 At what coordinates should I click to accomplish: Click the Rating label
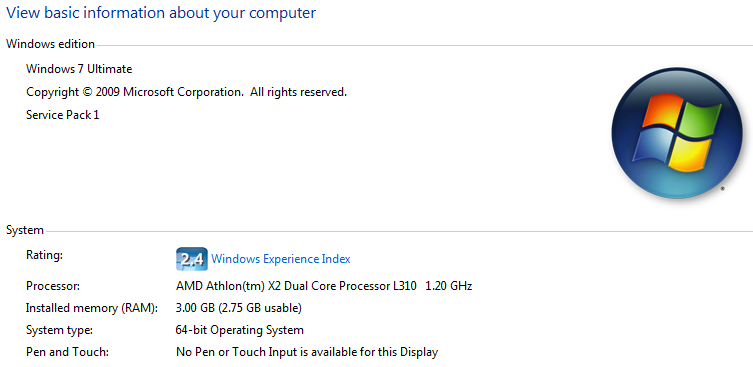[44, 256]
